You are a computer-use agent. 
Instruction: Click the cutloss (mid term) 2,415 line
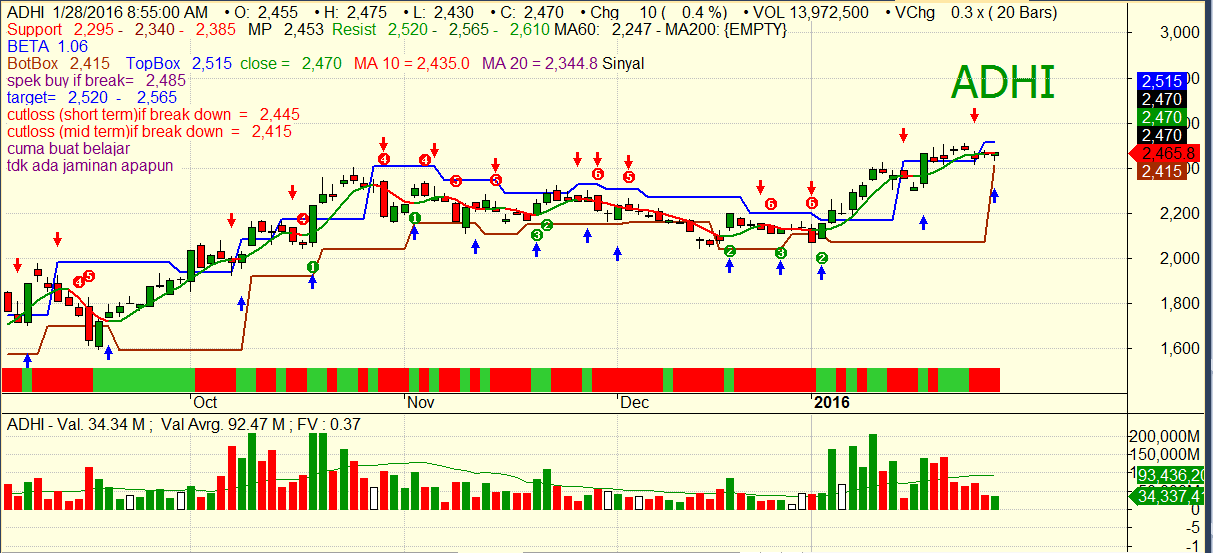(x=149, y=132)
